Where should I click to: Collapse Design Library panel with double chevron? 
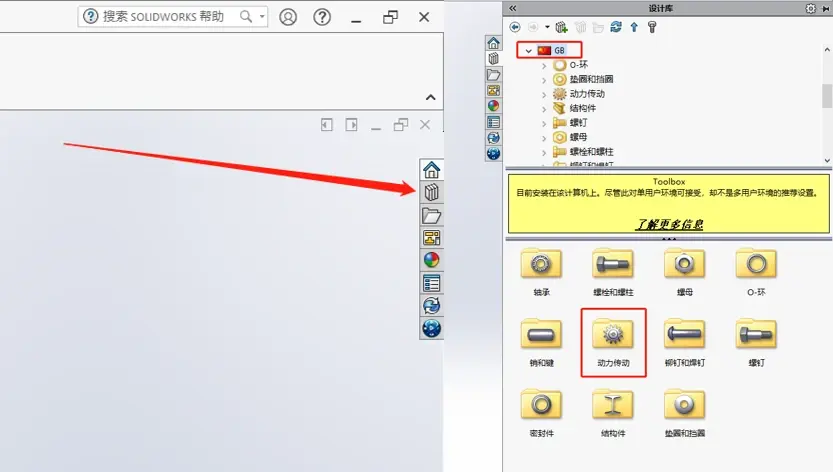(x=513, y=8)
